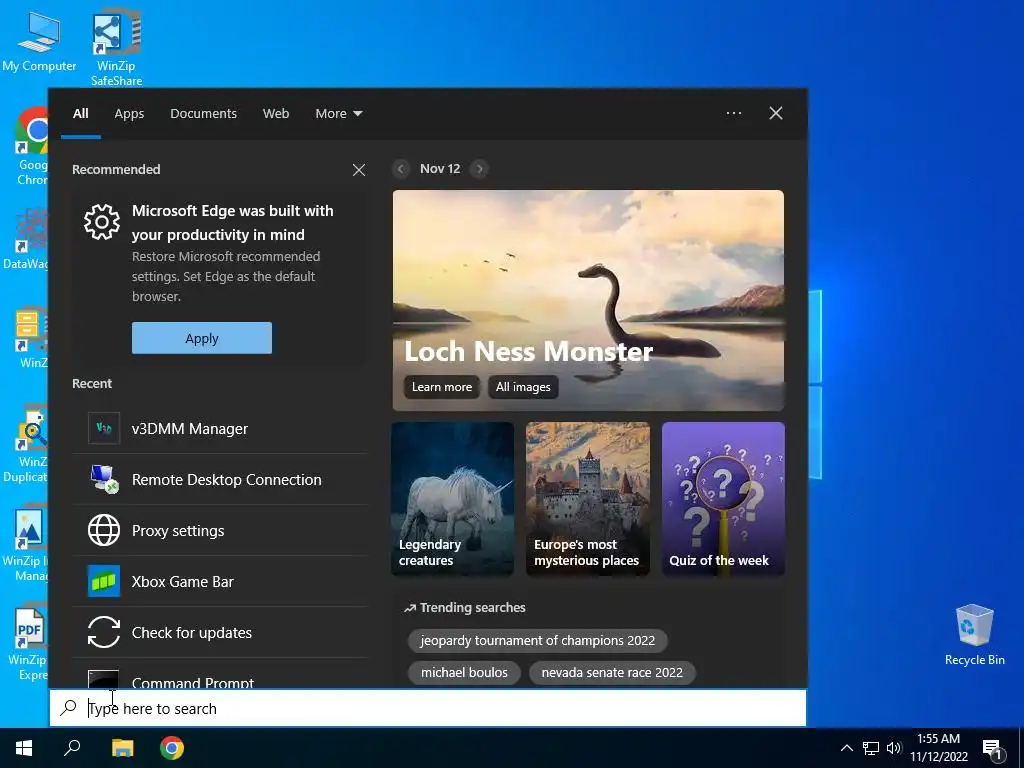
Task: Switch to the Apps tab
Action: (x=129, y=114)
